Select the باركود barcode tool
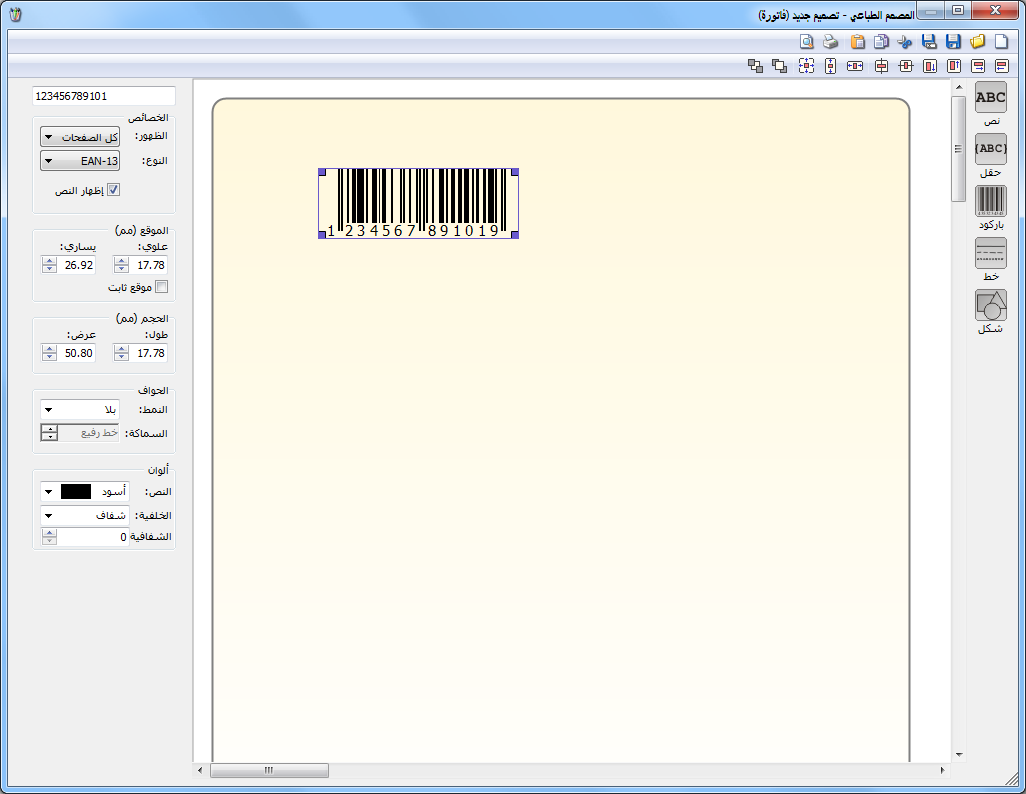1026x794 pixels. (991, 201)
